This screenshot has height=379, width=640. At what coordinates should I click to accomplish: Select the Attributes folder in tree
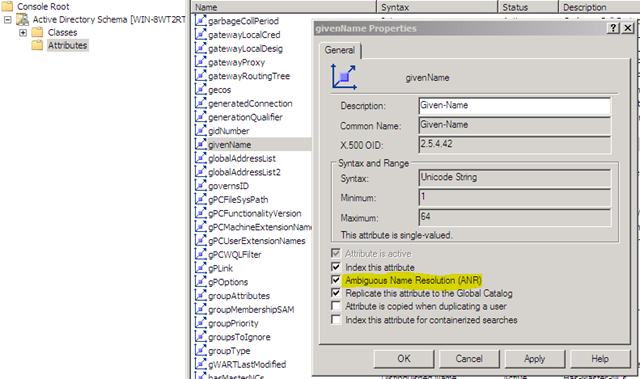click(67, 45)
